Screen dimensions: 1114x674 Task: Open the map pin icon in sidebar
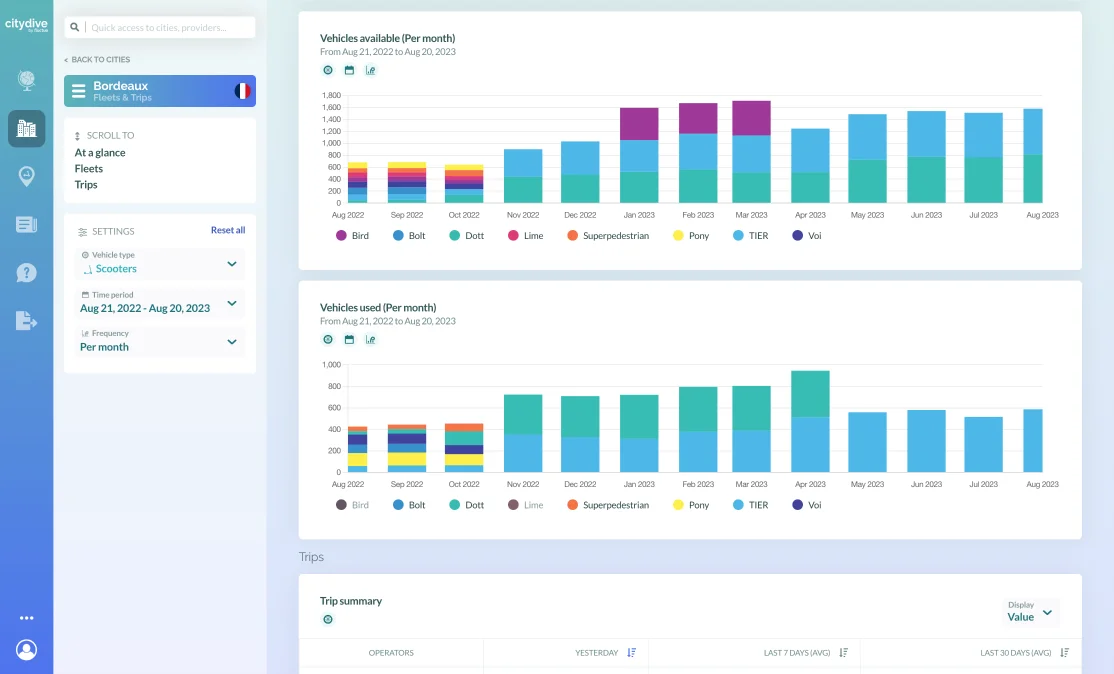point(26,176)
